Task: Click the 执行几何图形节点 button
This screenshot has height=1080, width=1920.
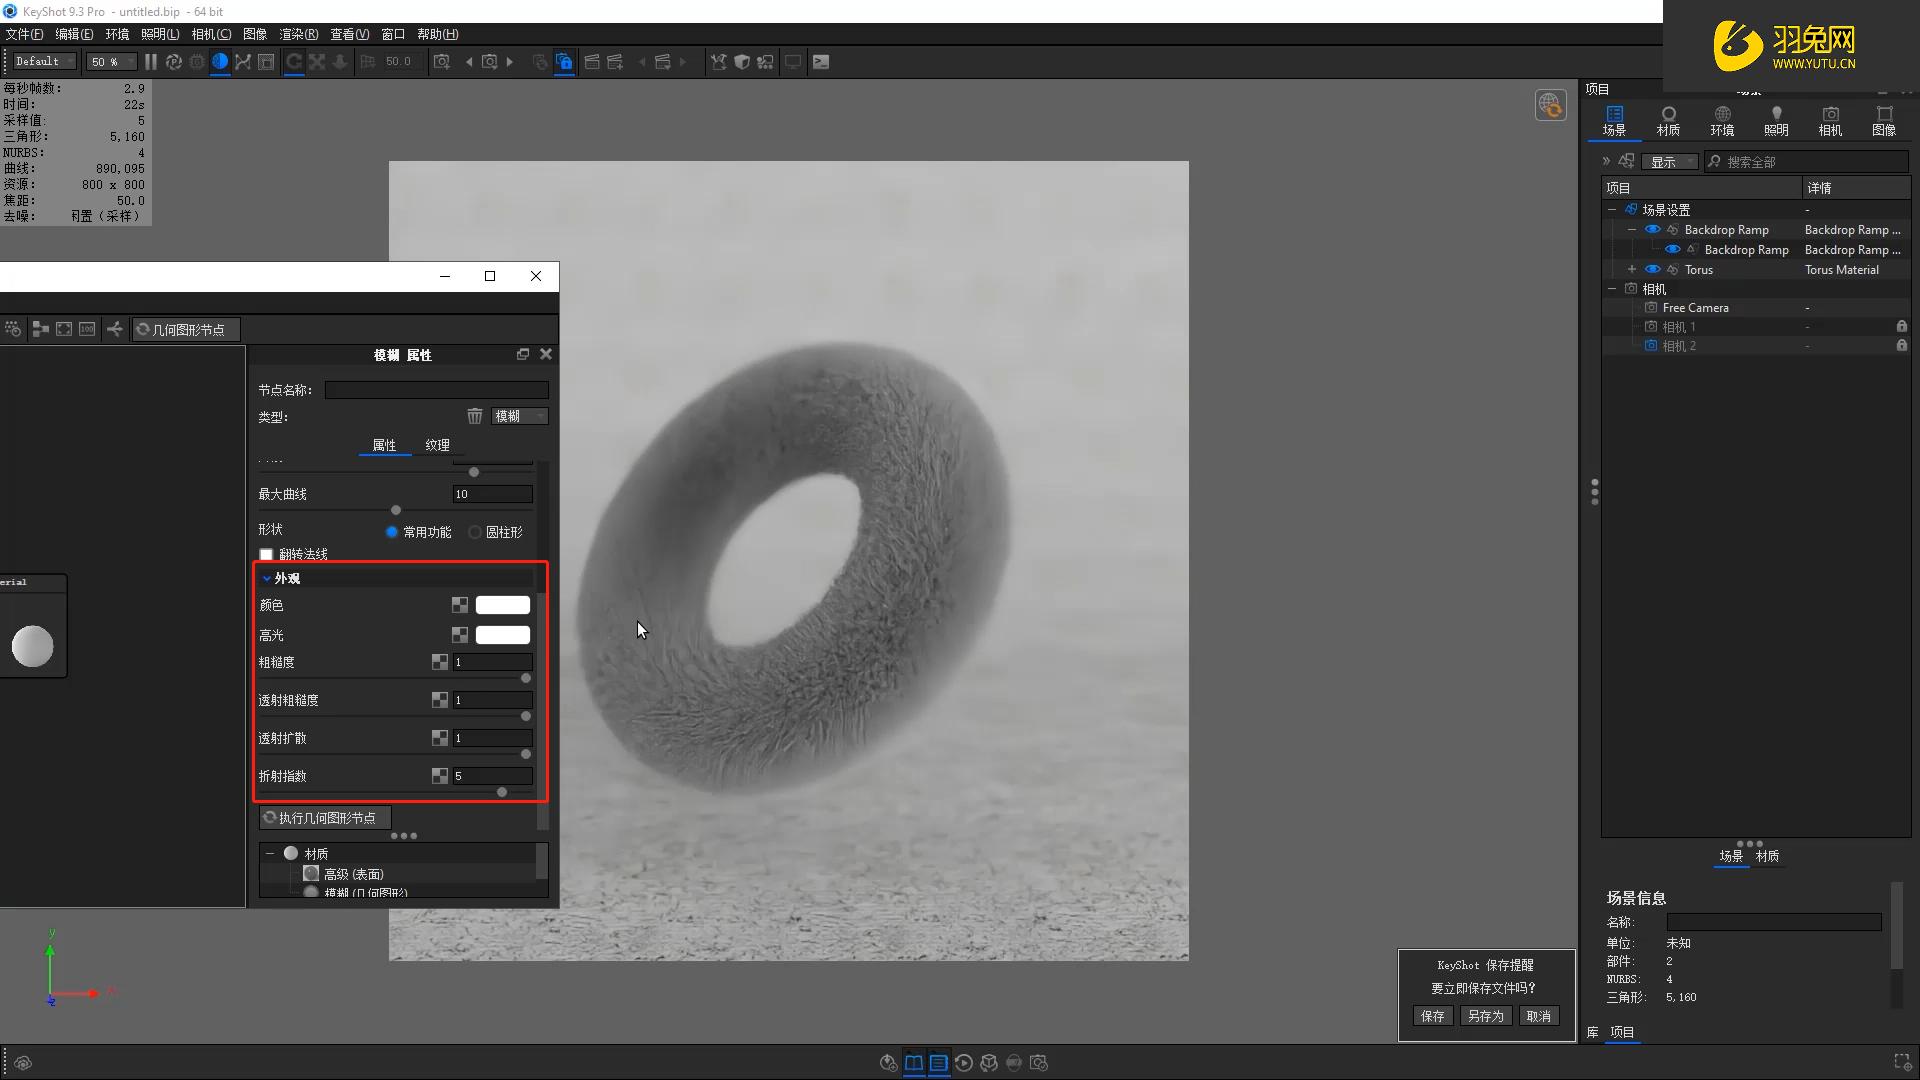Action: point(320,818)
